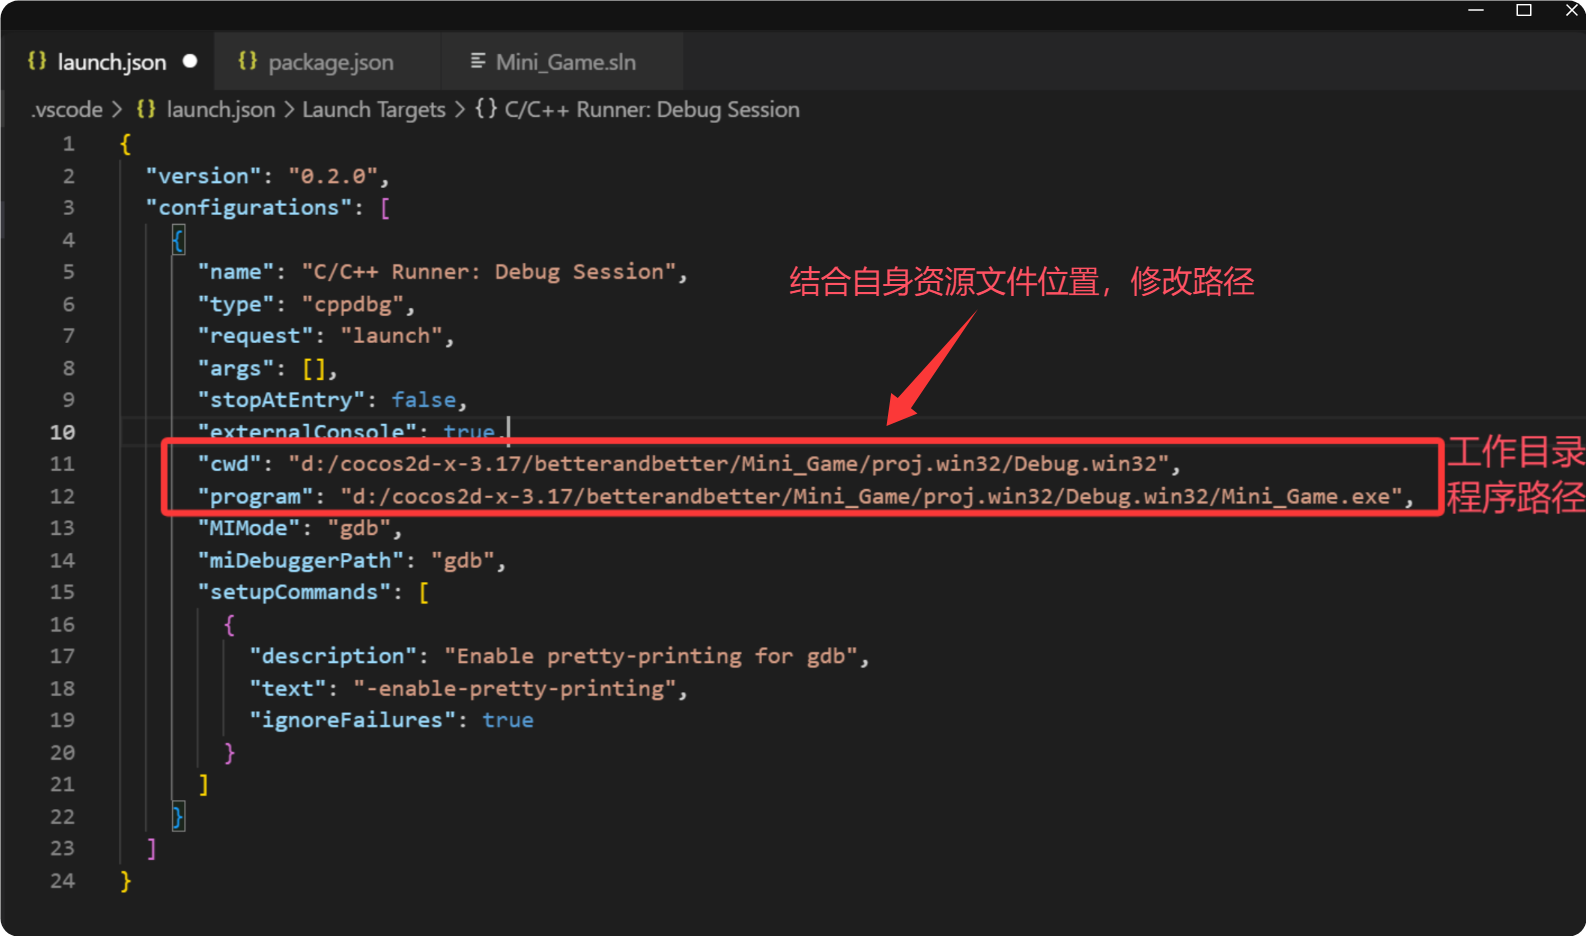The width and height of the screenshot is (1586, 936).
Task: Click the true value of ignoreFailures
Action: point(508,720)
